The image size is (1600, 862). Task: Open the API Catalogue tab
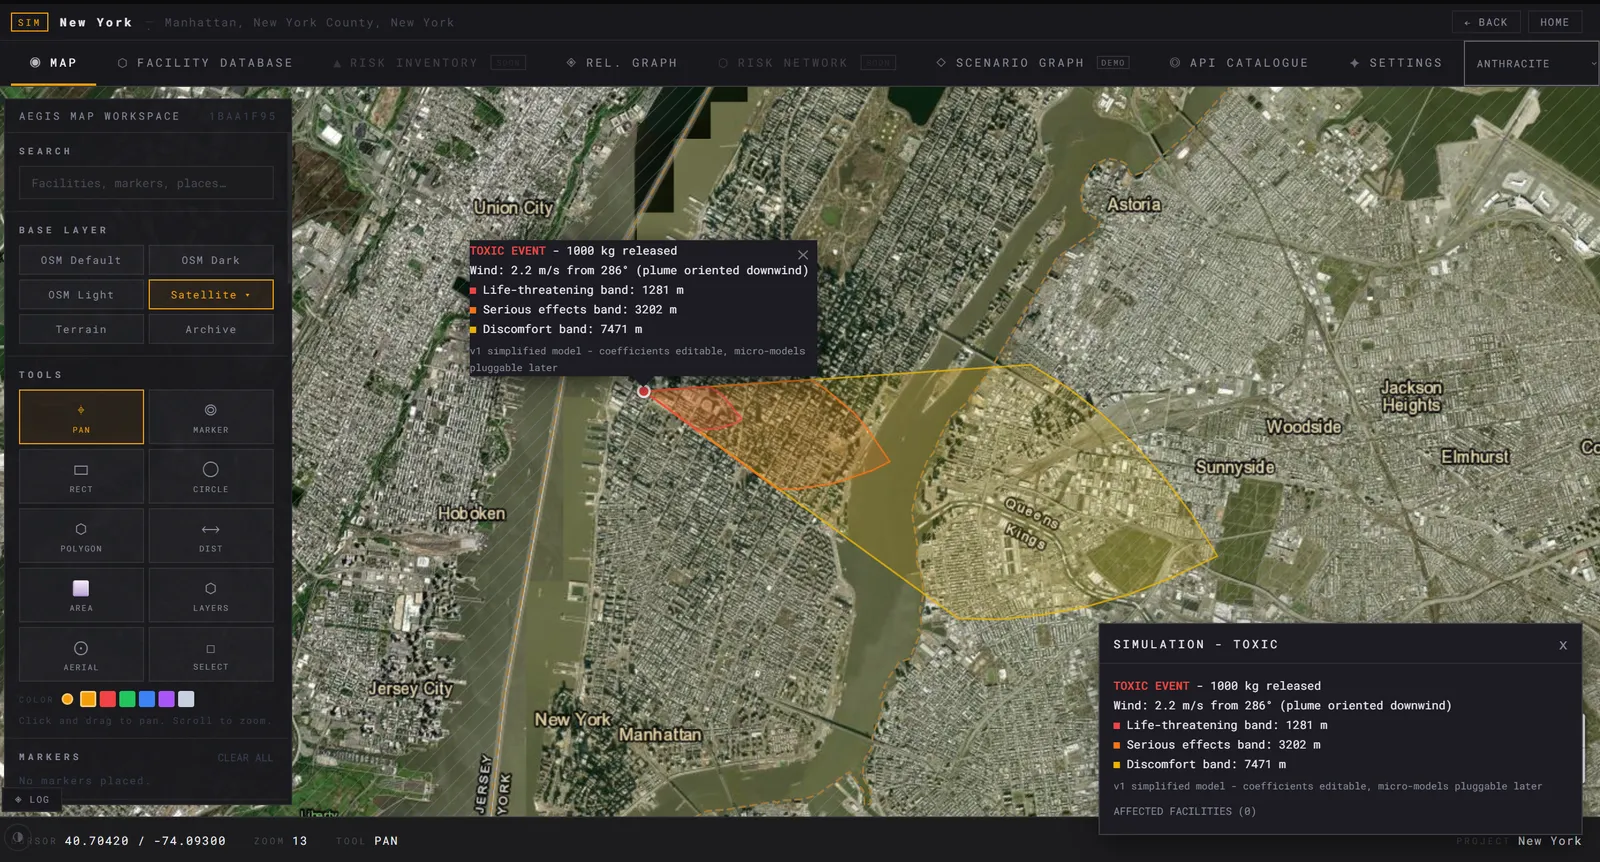click(x=1238, y=63)
